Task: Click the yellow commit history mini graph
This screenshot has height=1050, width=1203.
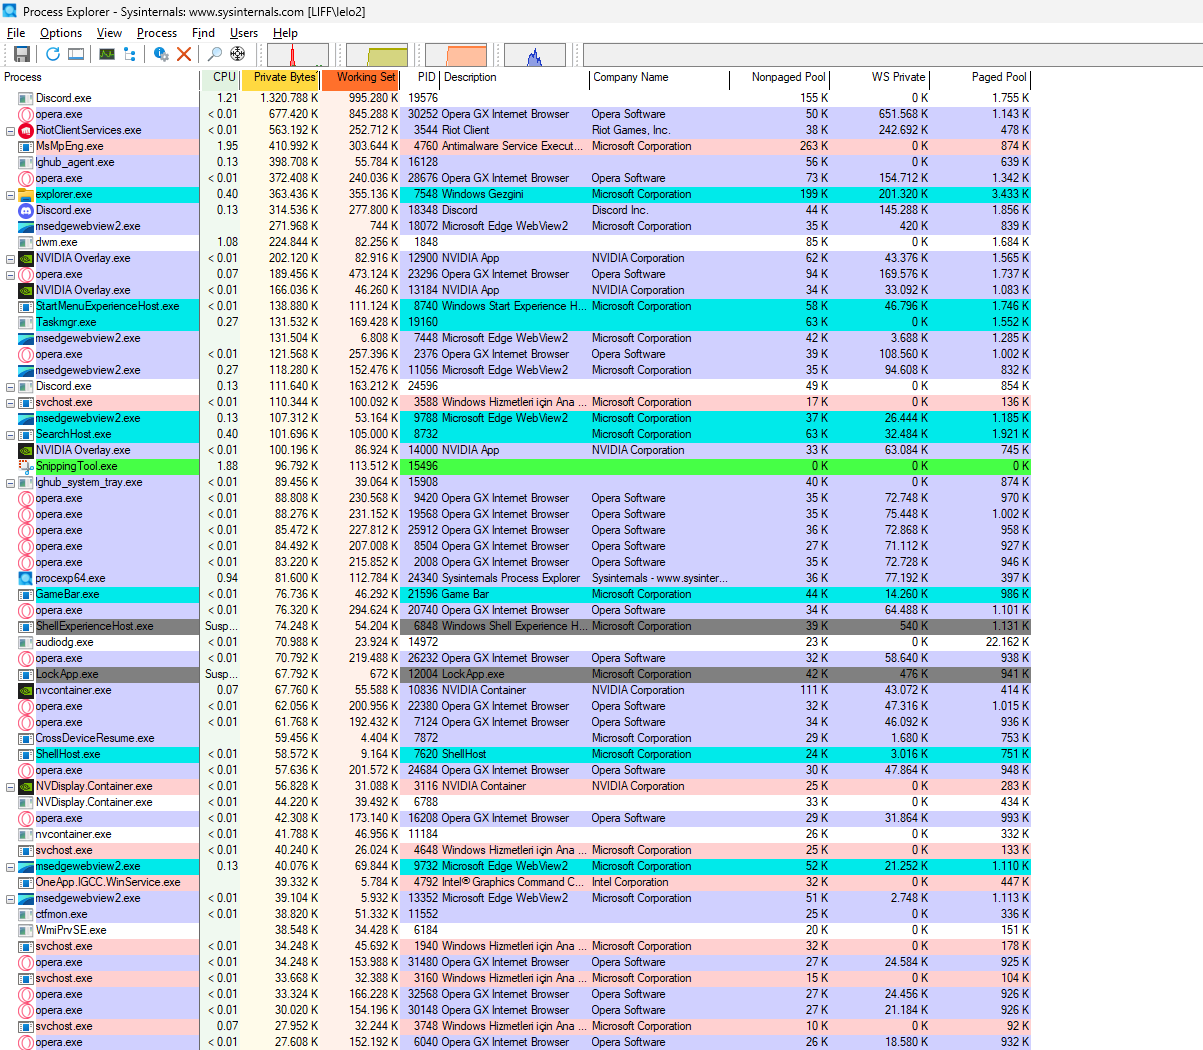Action: [377, 54]
